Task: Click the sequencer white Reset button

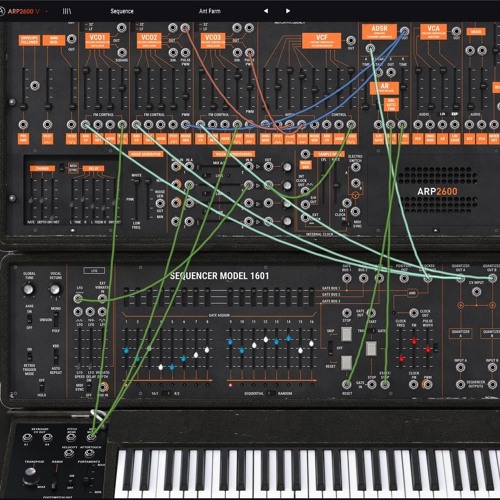Action: tap(346, 363)
